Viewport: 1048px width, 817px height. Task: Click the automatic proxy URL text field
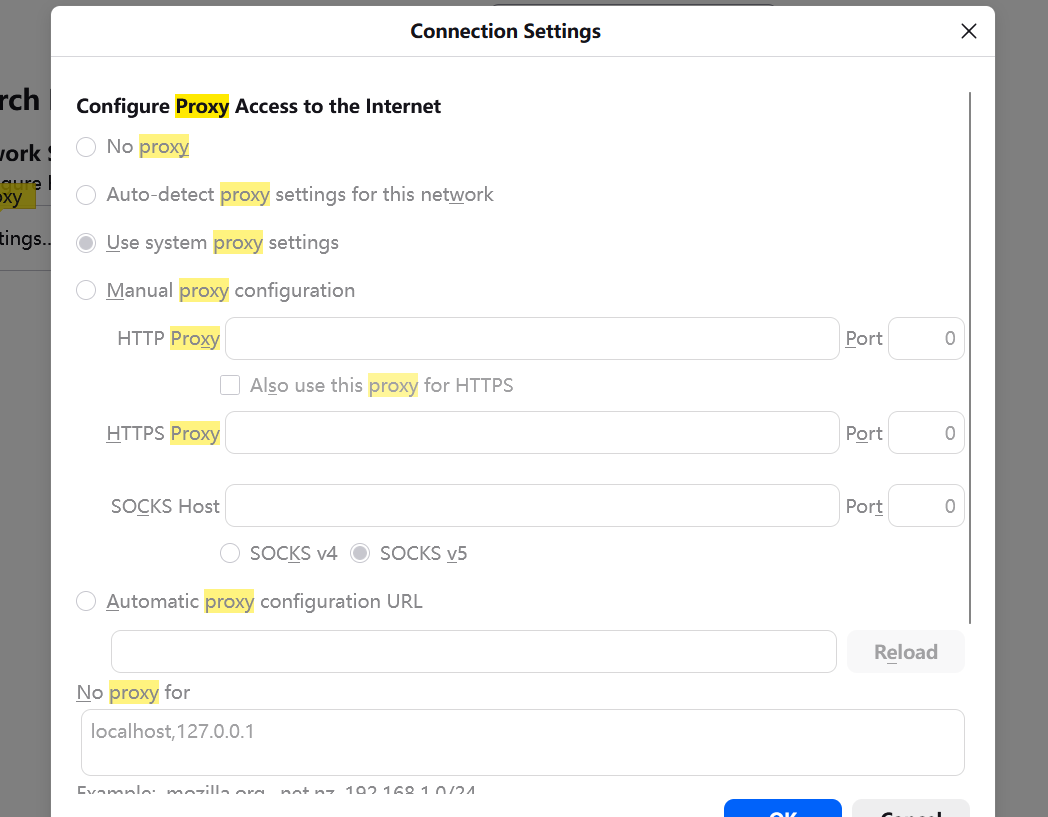point(473,652)
